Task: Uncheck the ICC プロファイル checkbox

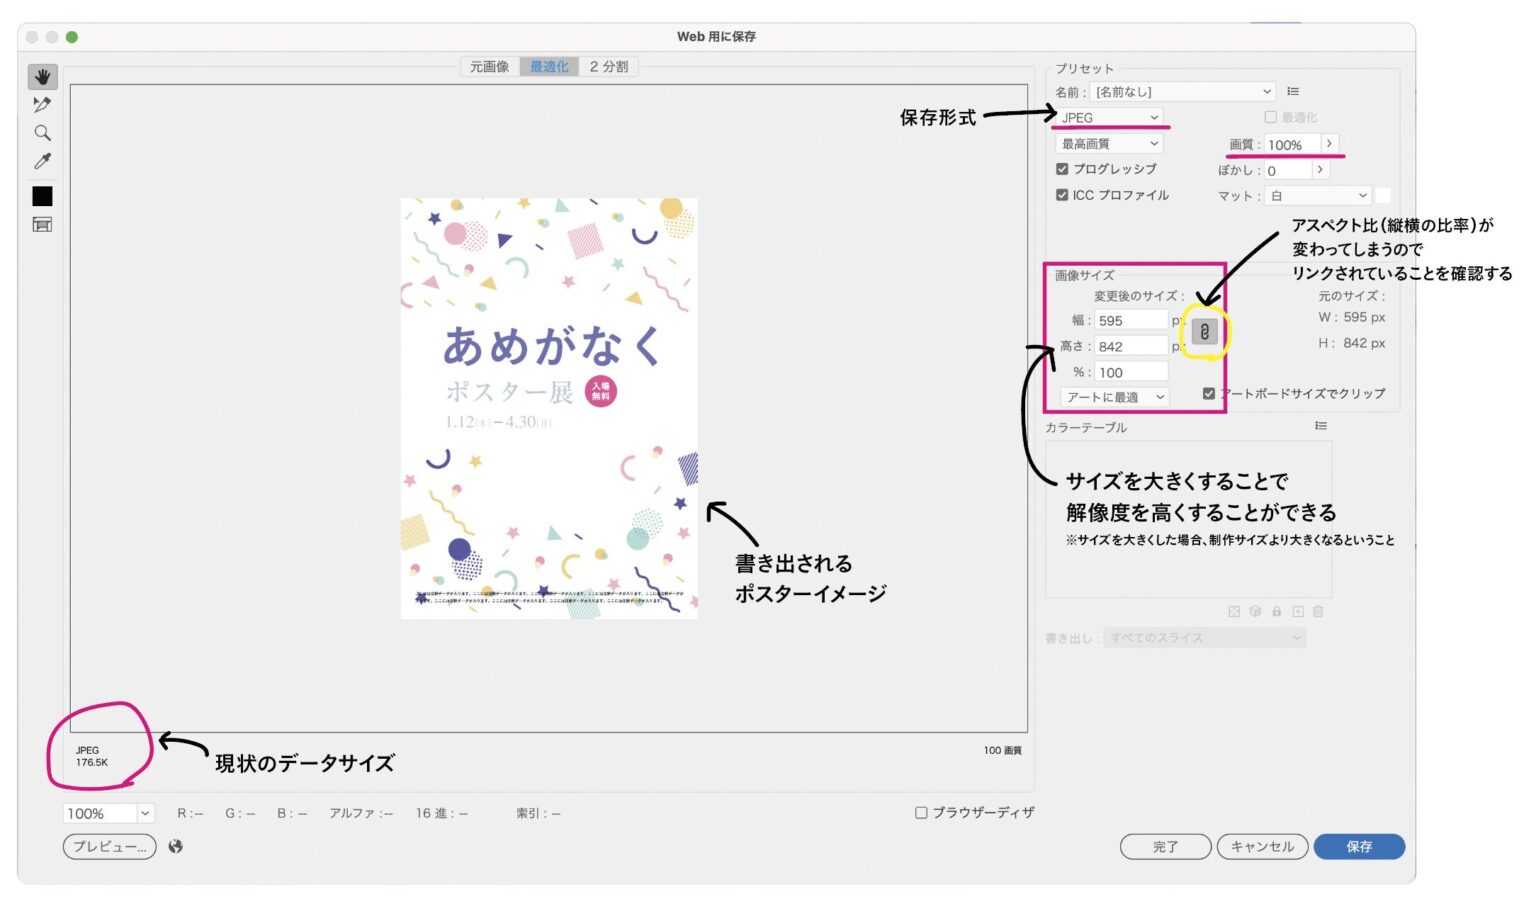Action: tap(1062, 195)
